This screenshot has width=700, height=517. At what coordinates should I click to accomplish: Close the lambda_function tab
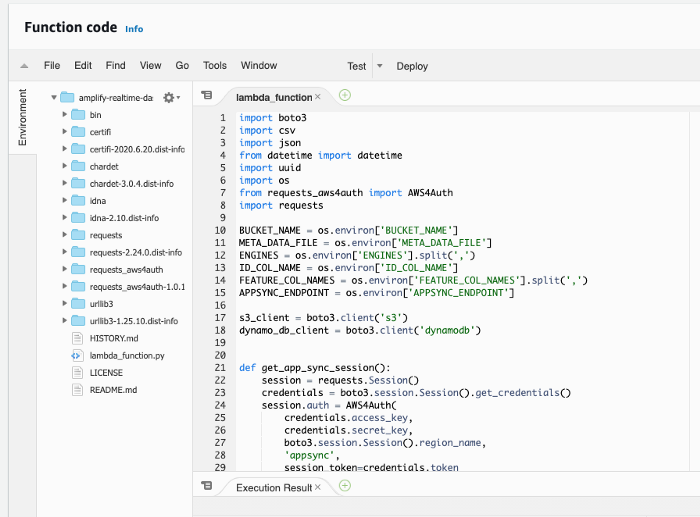click(317, 97)
